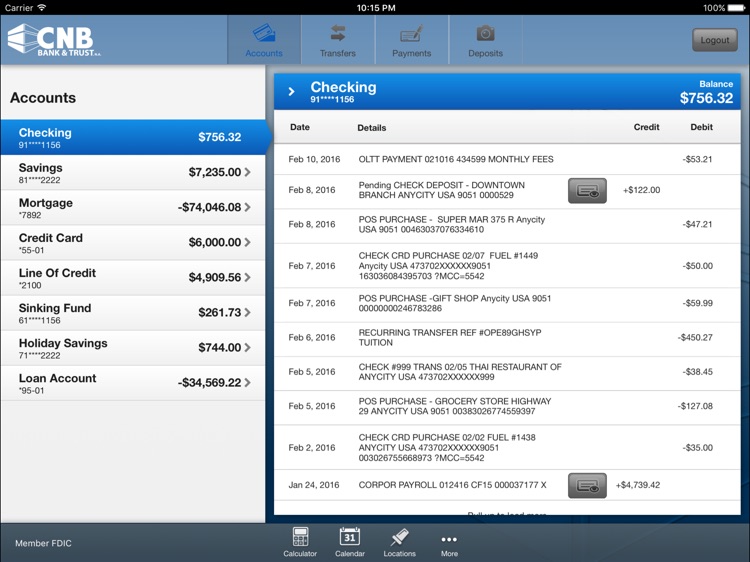Click the +$4,739.42 credit amount

click(638, 485)
